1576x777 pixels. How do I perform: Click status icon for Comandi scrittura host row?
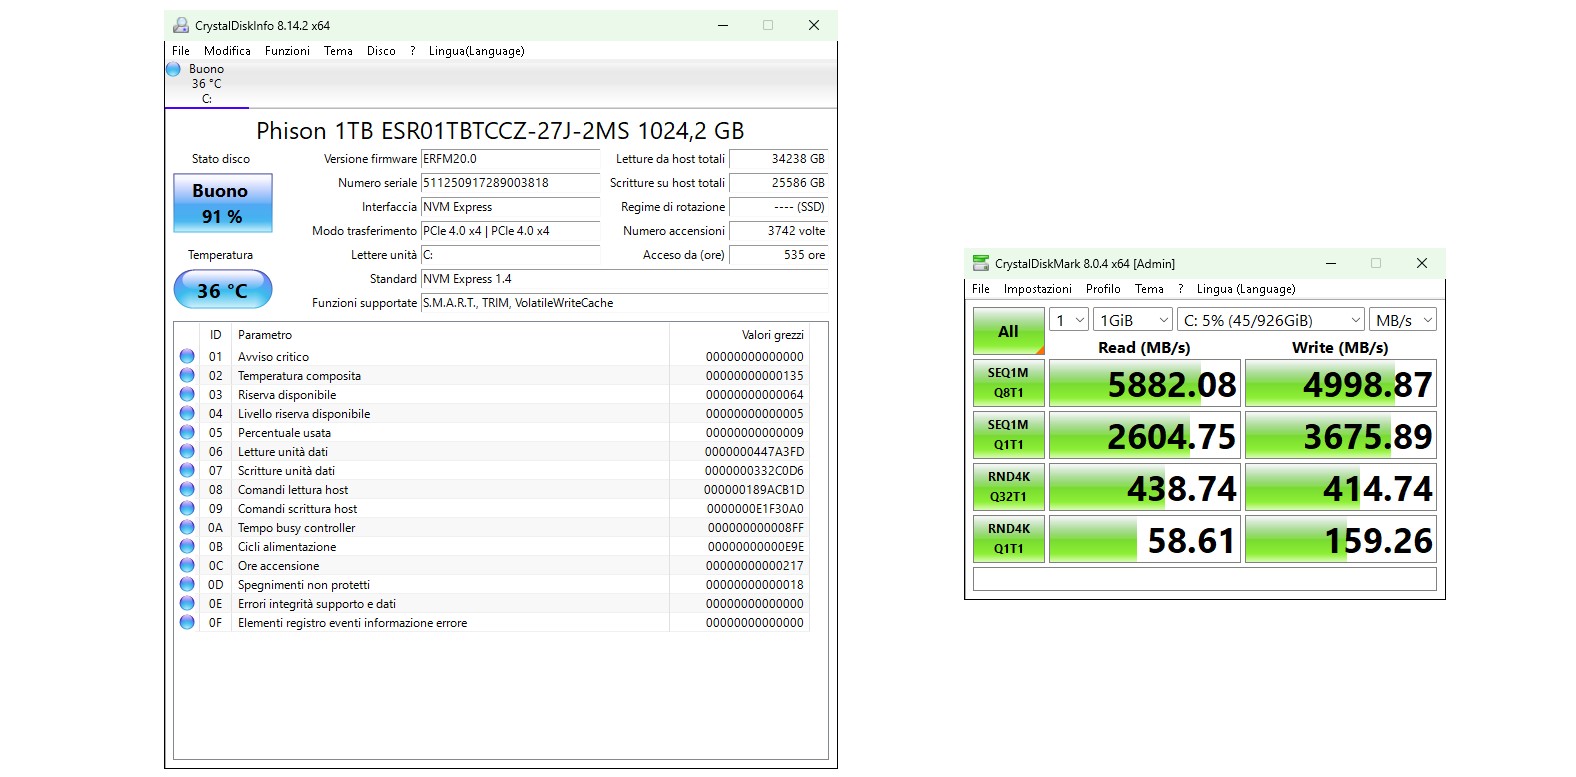coord(187,508)
